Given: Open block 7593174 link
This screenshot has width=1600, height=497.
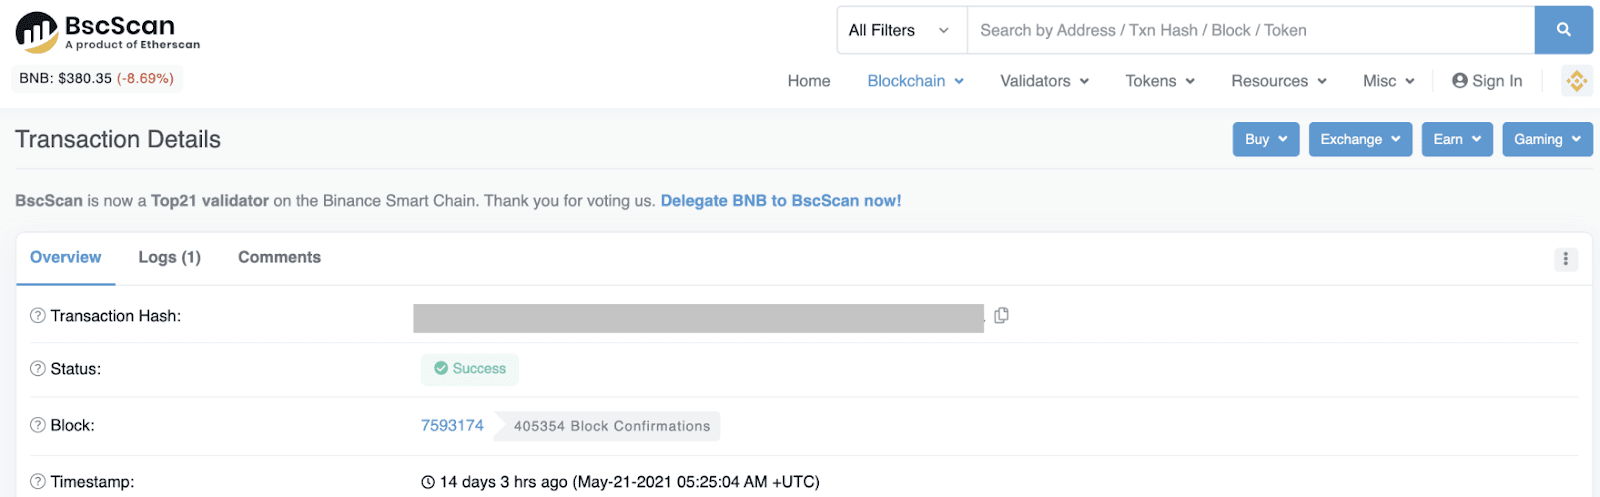Looking at the screenshot, I should 452,425.
